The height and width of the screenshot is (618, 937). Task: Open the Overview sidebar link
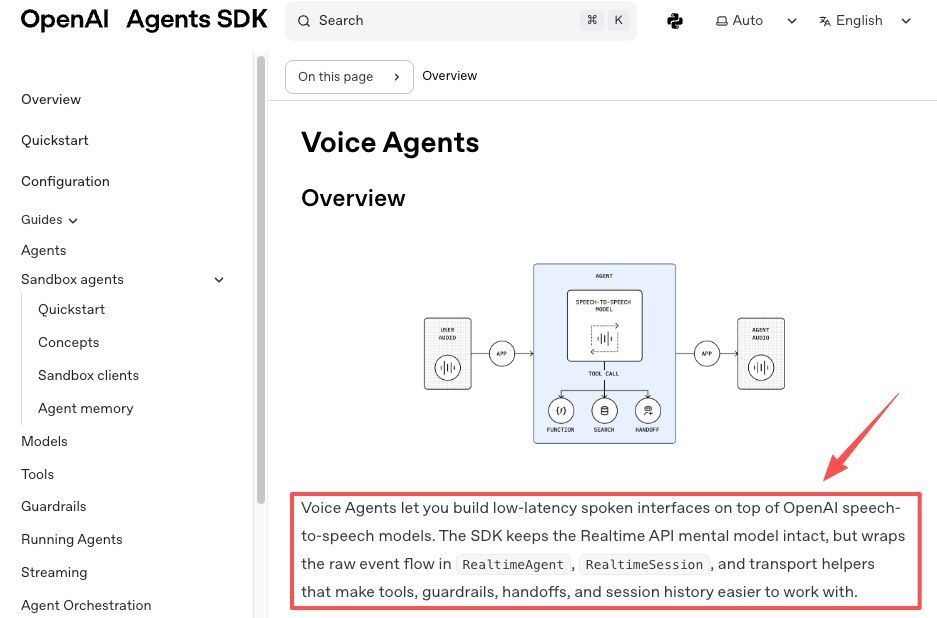[51, 99]
